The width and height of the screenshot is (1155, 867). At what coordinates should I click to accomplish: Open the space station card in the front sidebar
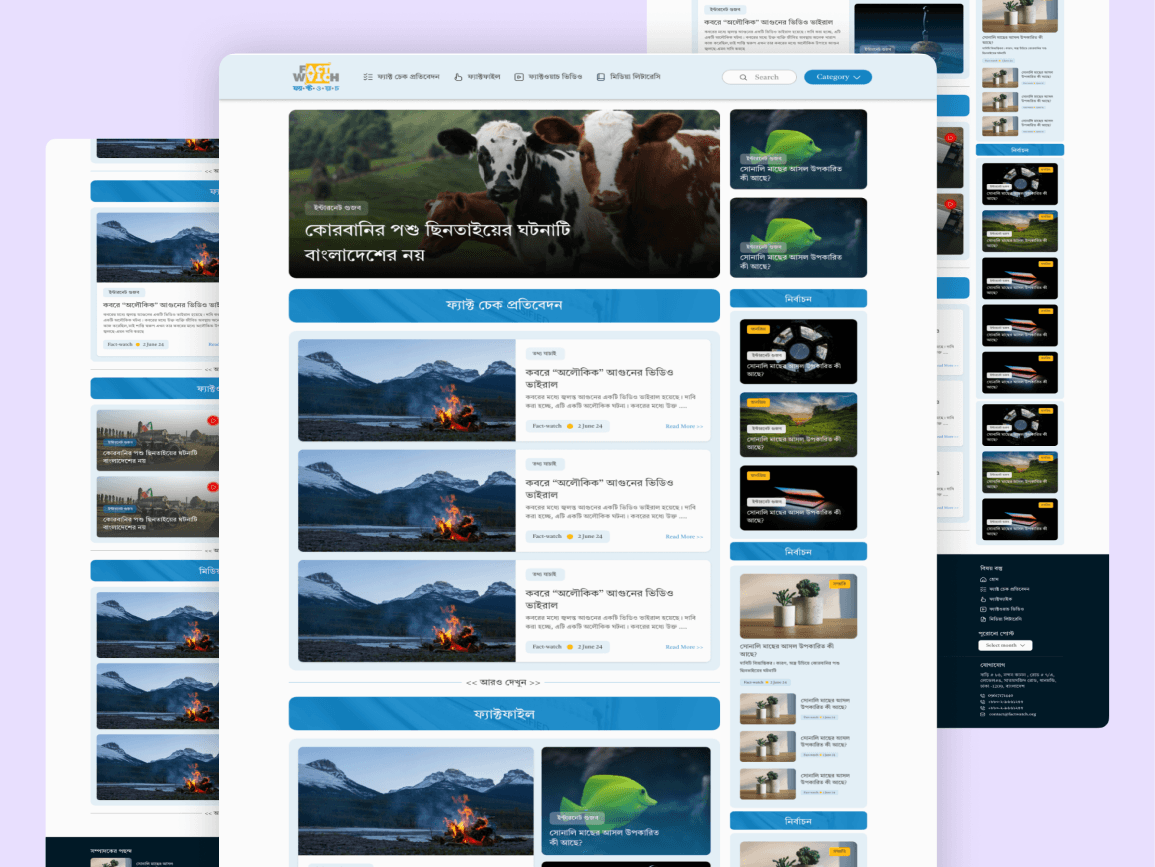click(x=798, y=351)
